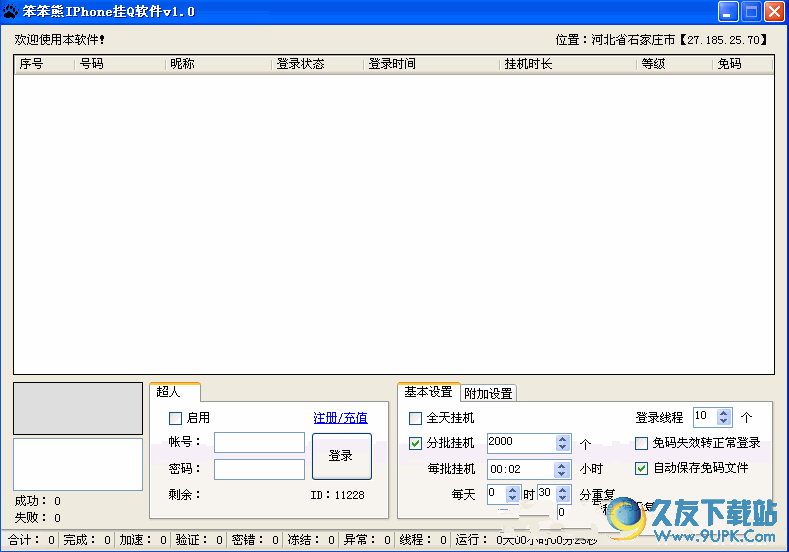The height and width of the screenshot is (552, 789).
Task: Decrease the 分批挂机 count below 2000
Action: (x=563, y=447)
